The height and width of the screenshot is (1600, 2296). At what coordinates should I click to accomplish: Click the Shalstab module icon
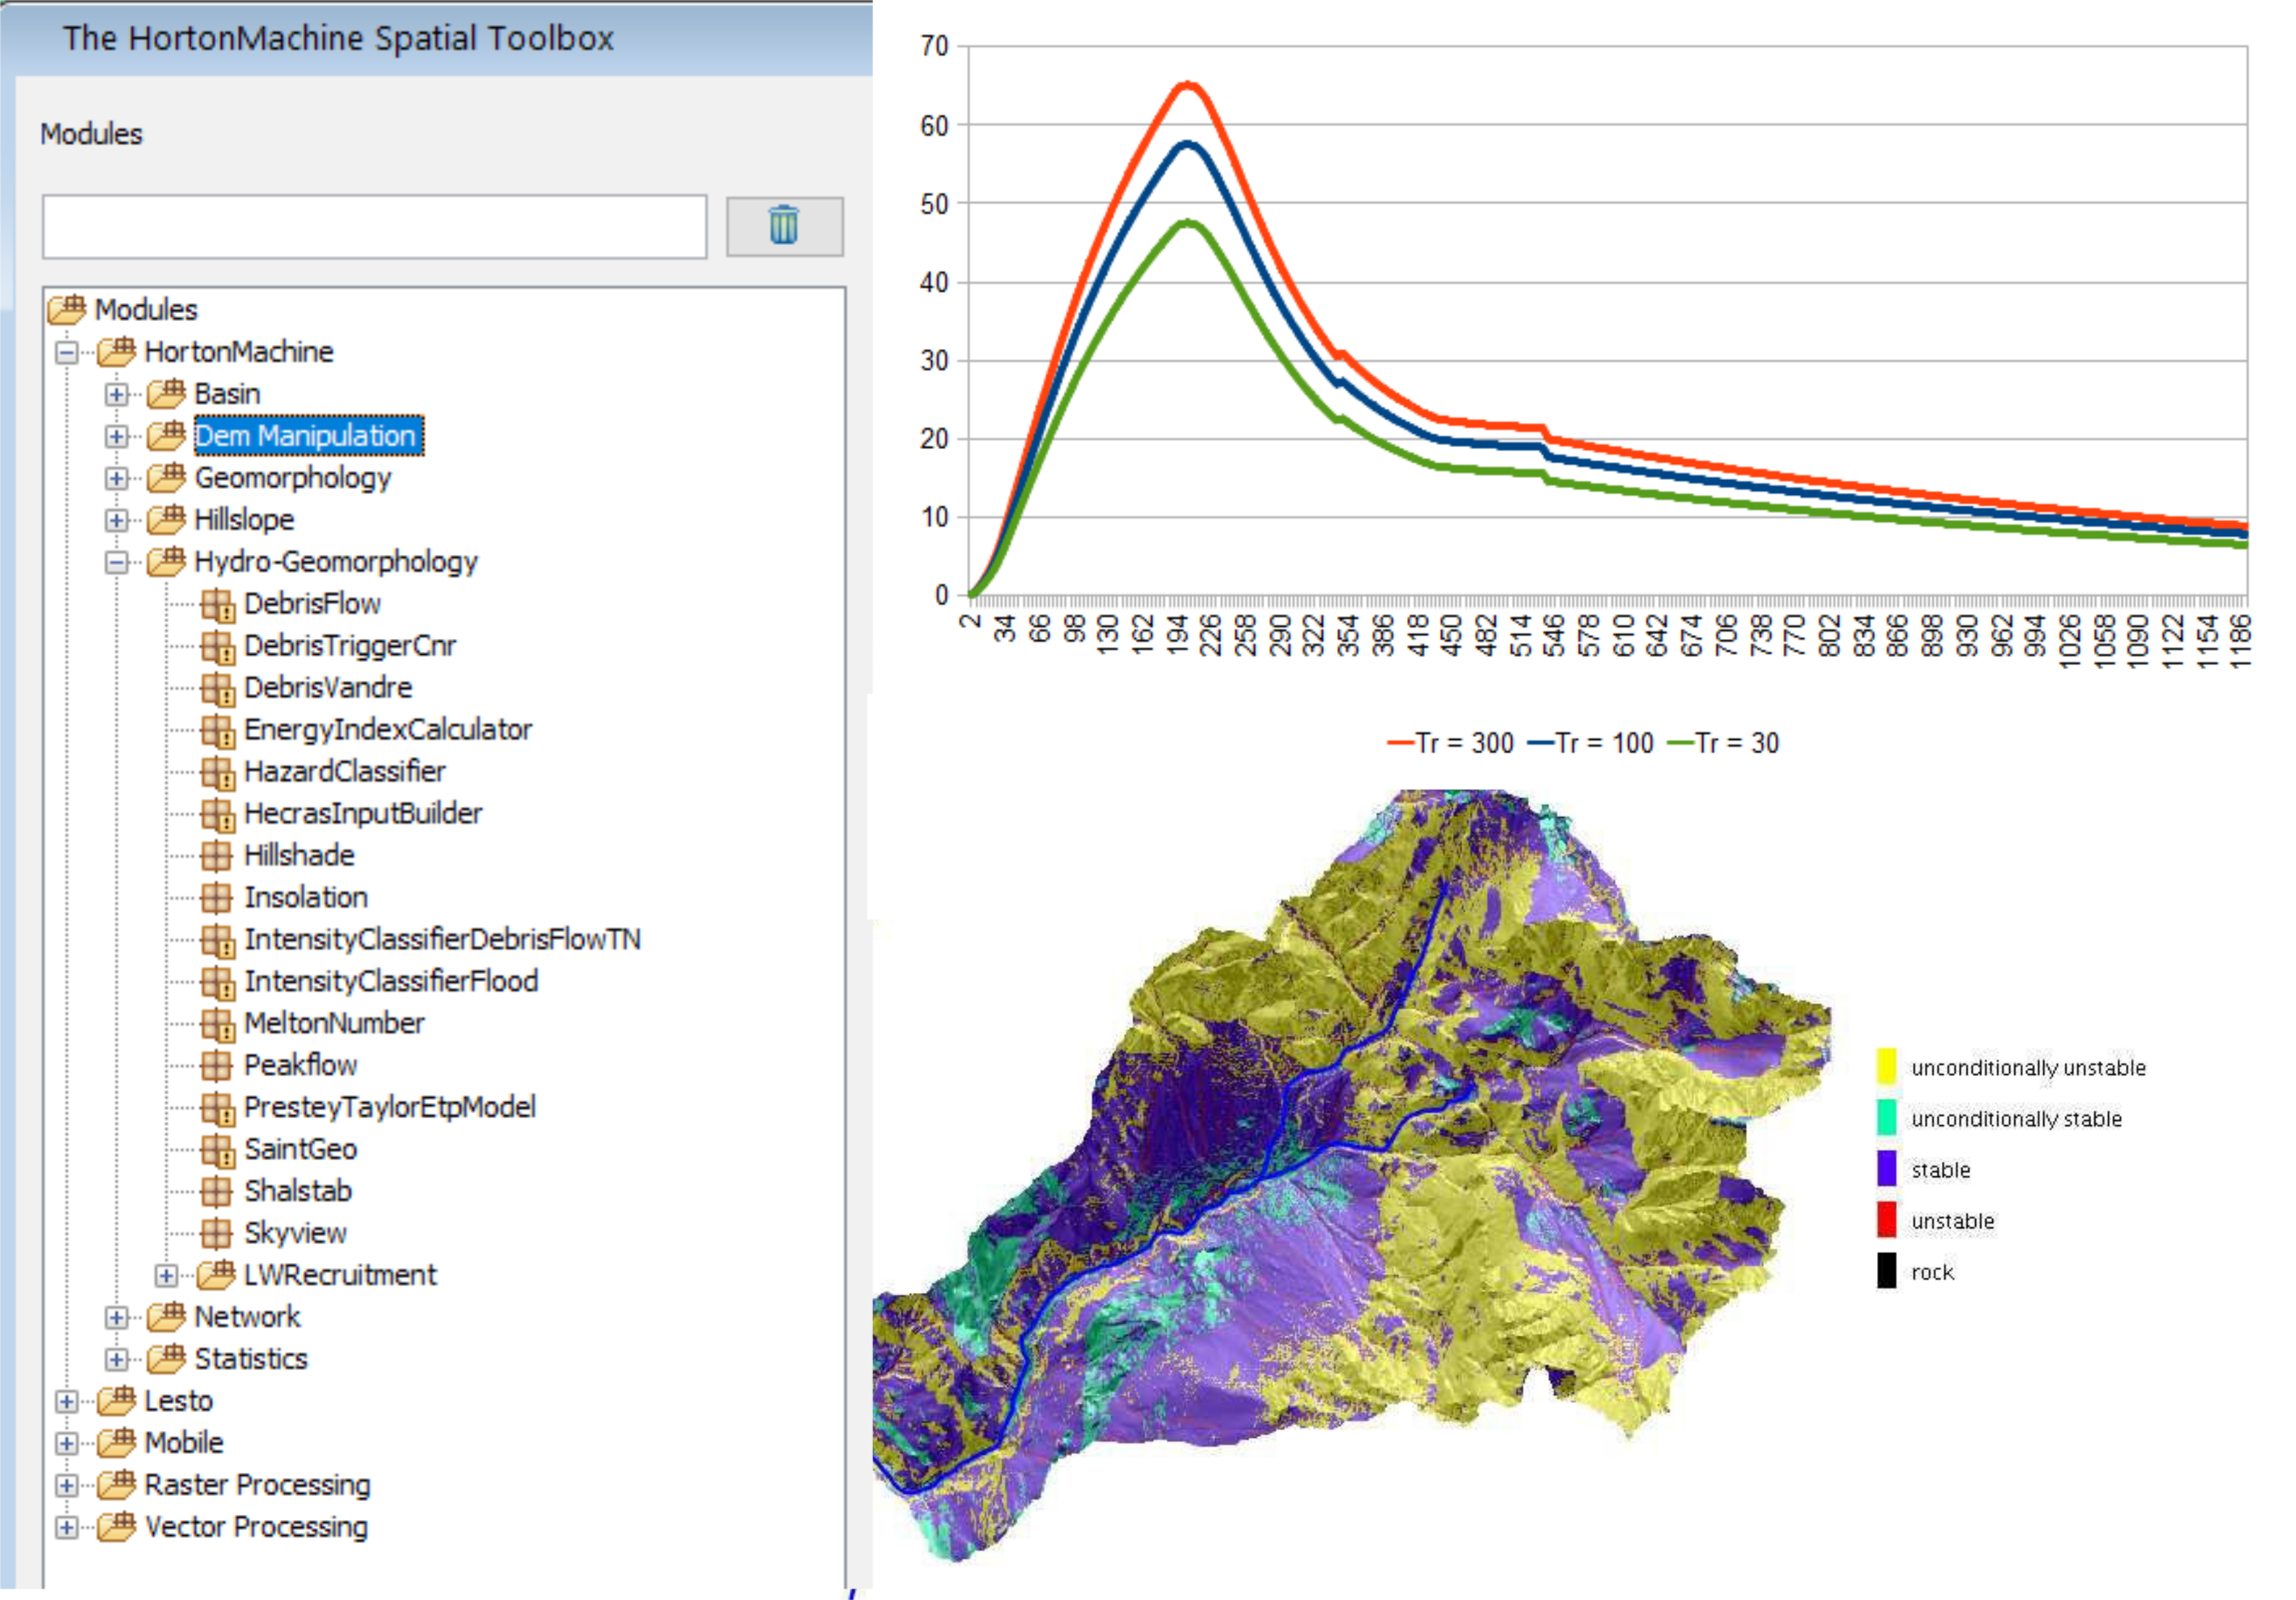point(216,1191)
